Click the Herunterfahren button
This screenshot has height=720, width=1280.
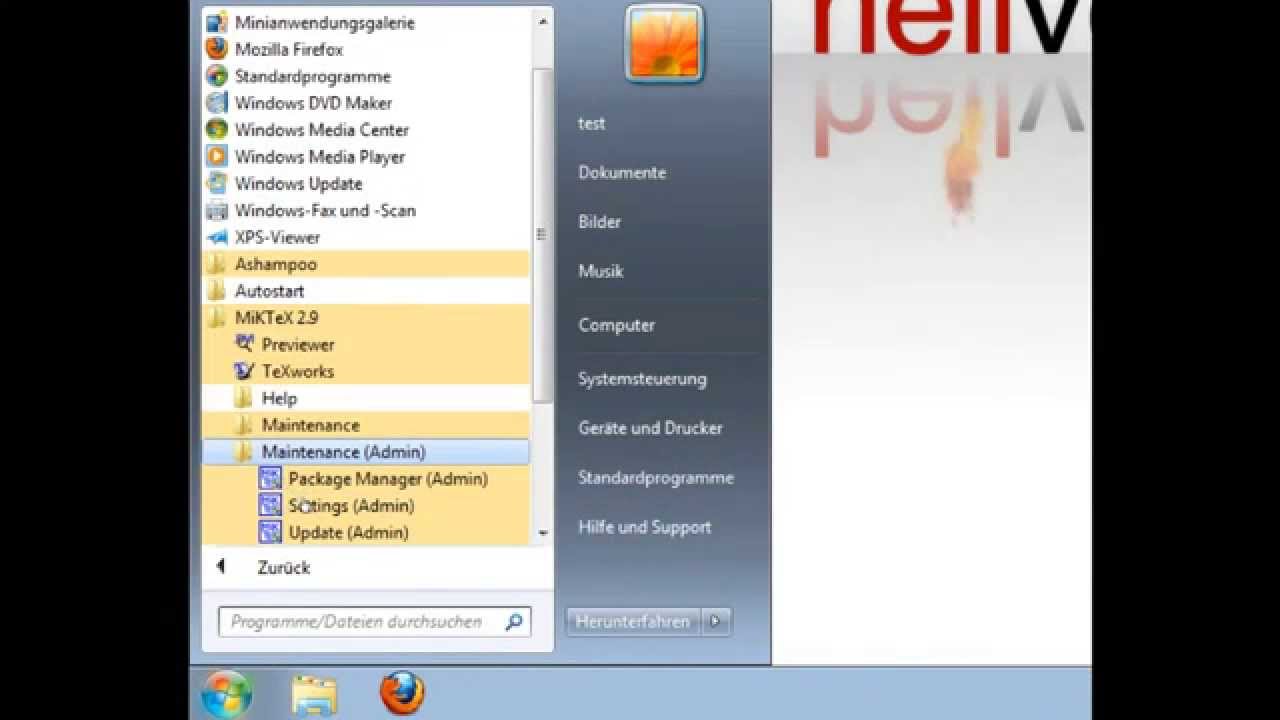coord(634,621)
